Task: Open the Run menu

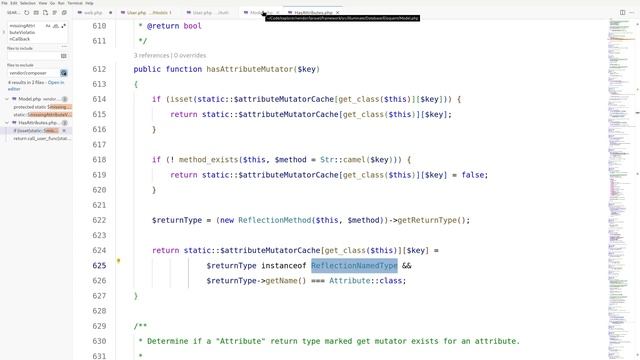Action: click(61, 3)
